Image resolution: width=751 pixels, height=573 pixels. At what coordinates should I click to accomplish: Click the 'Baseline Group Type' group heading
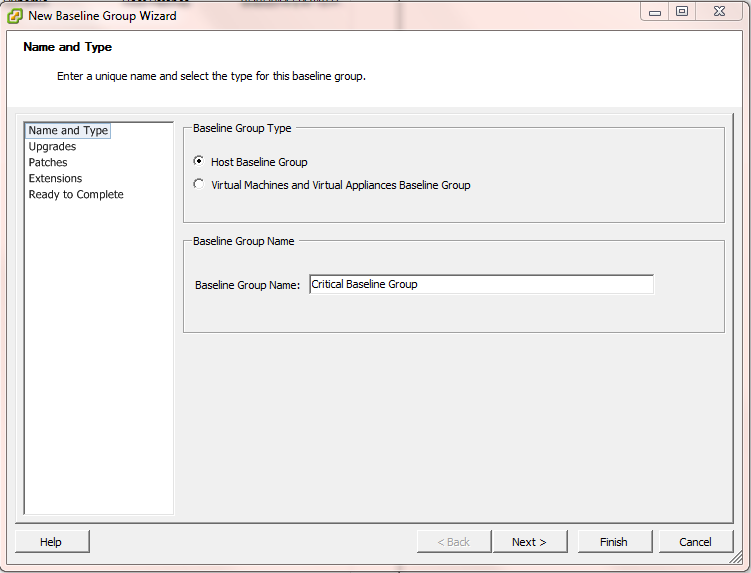click(242, 128)
